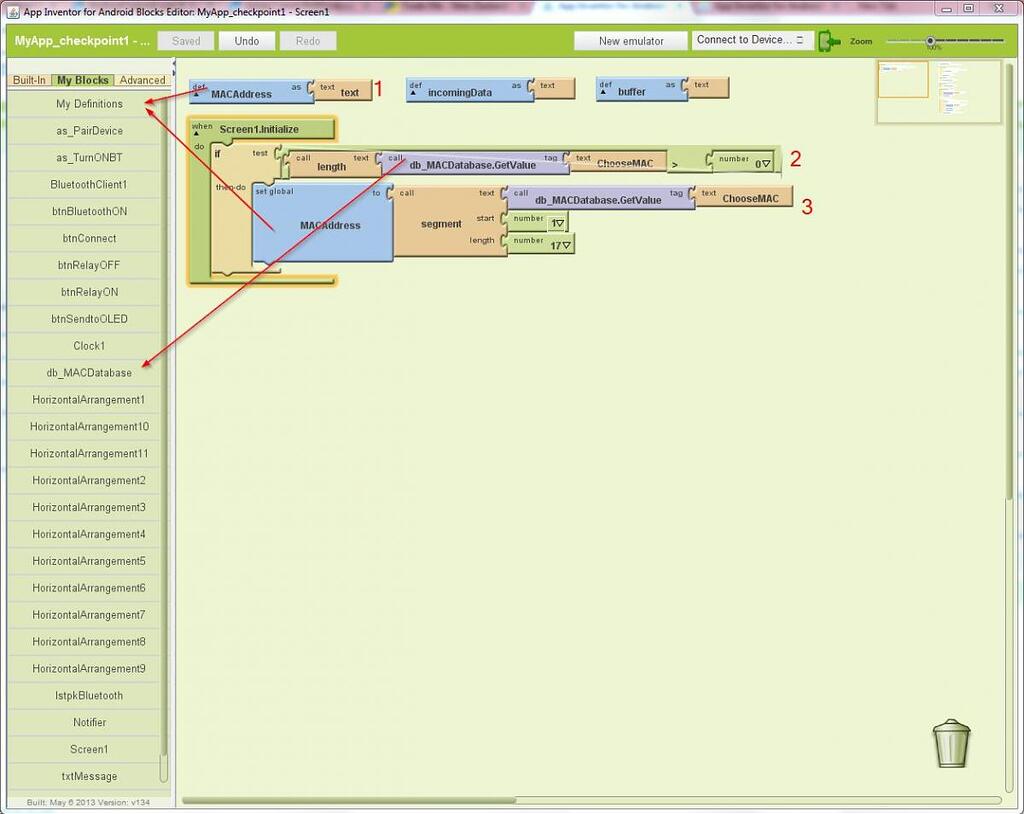Image resolution: width=1024 pixels, height=814 pixels.
Task: Open dropdown on number 17 block
Action: 566,246
